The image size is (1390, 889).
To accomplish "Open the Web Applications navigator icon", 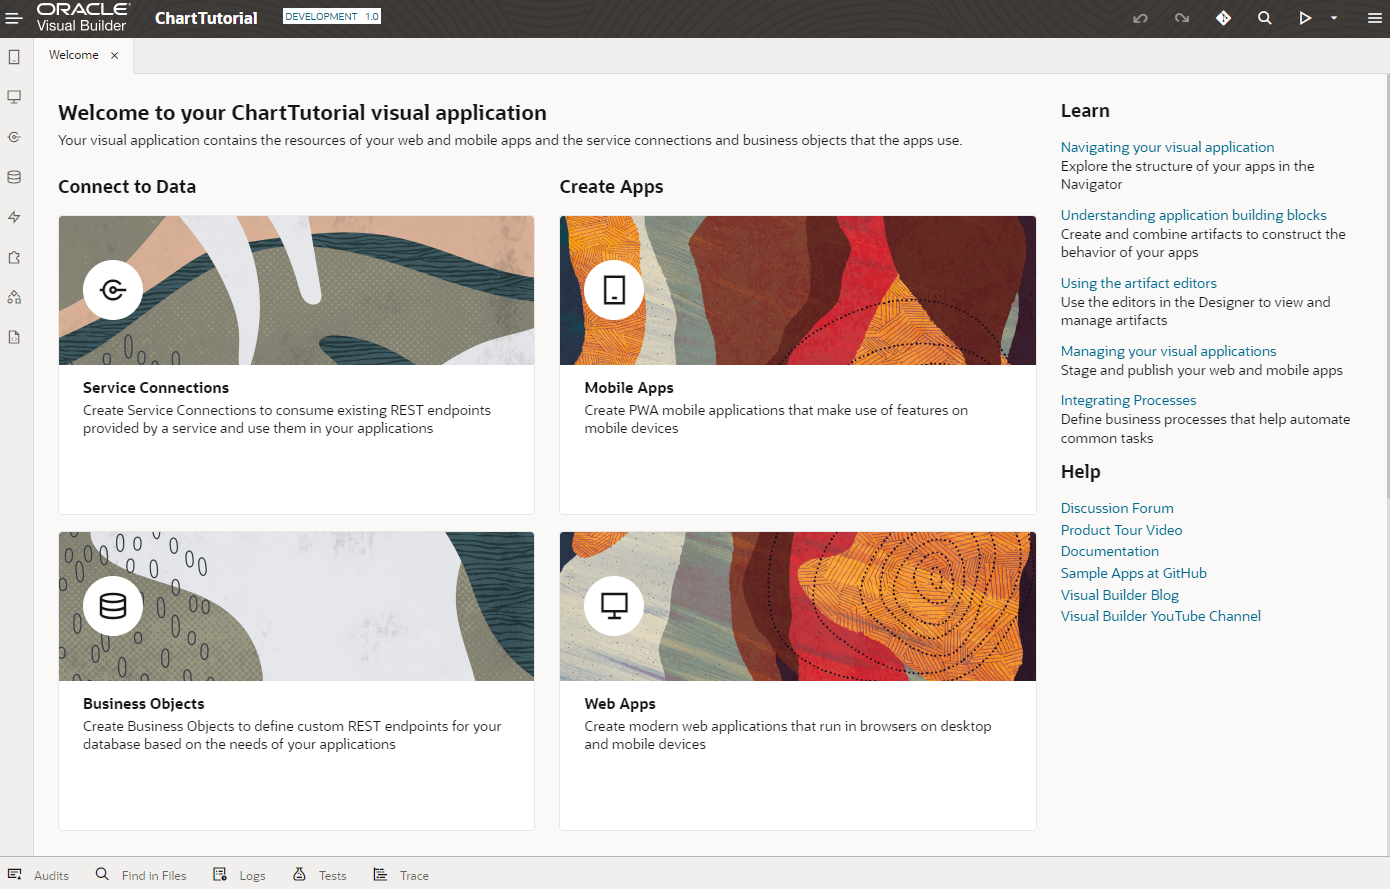I will 14,97.
